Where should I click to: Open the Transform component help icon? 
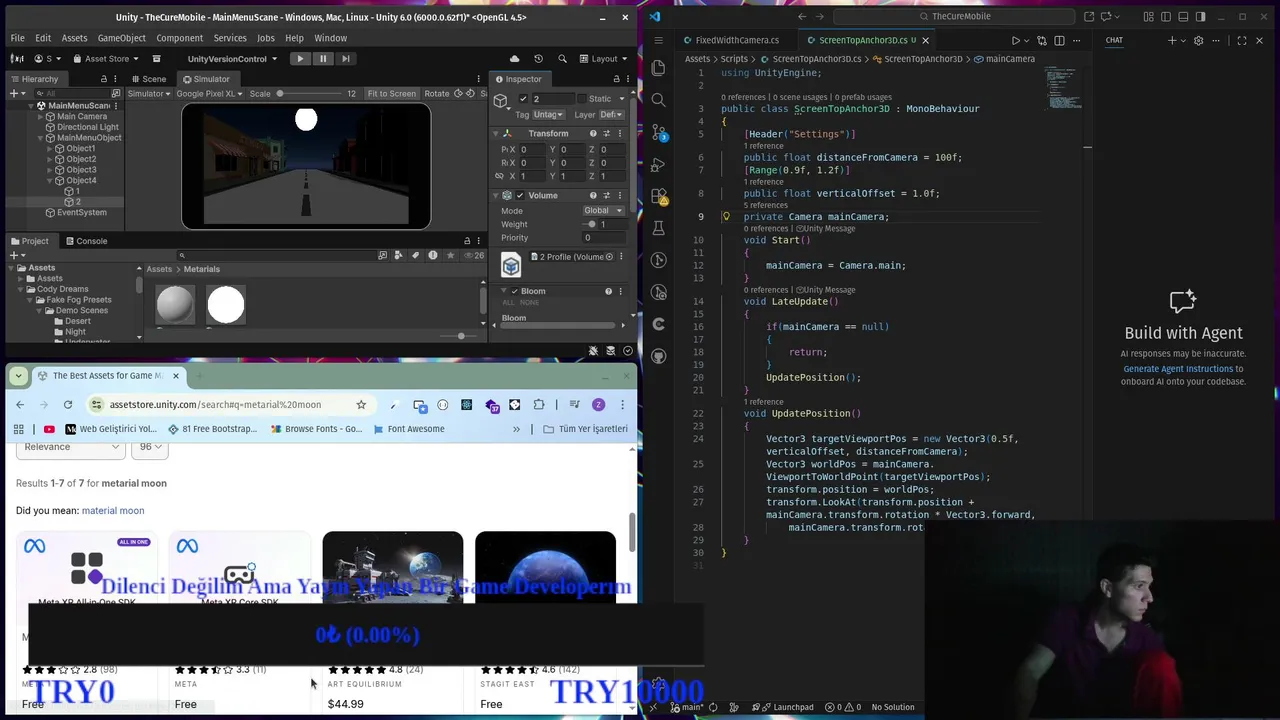click(x=593, y=134)
